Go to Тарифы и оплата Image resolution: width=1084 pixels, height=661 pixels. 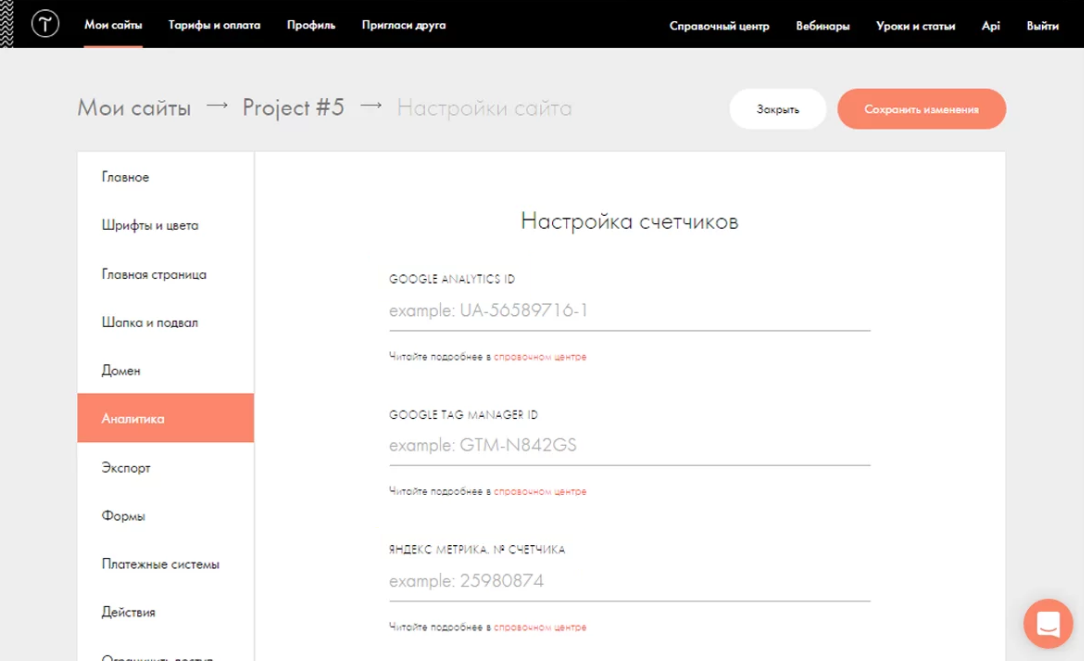tap(214, 25)
